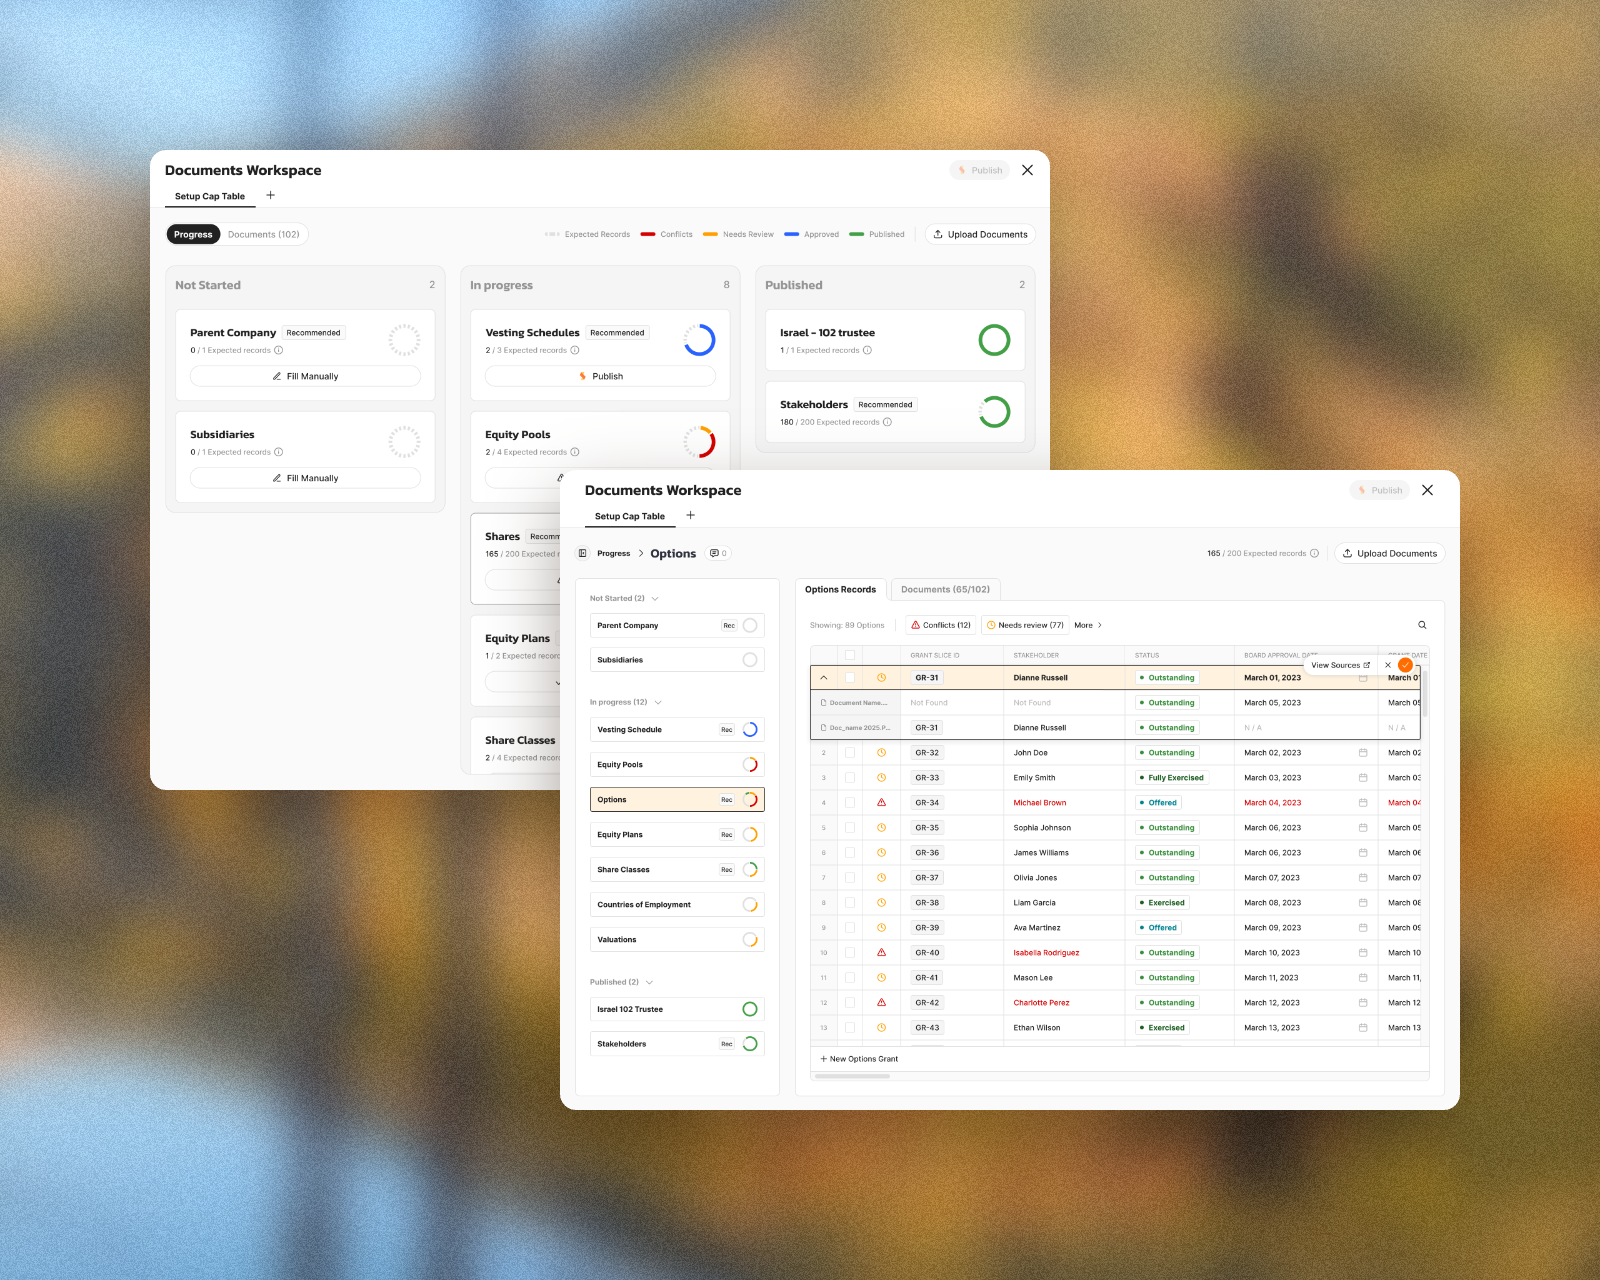This screenshot has width=1600, height=1280.
Task: Click Stakeholders progress ring in back window
Action: [x=994, y=412]
